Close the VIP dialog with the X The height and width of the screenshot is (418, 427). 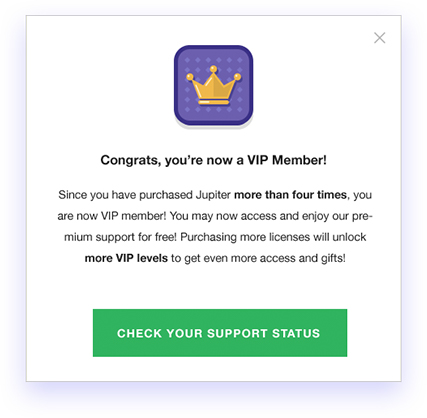click(379, 38)
